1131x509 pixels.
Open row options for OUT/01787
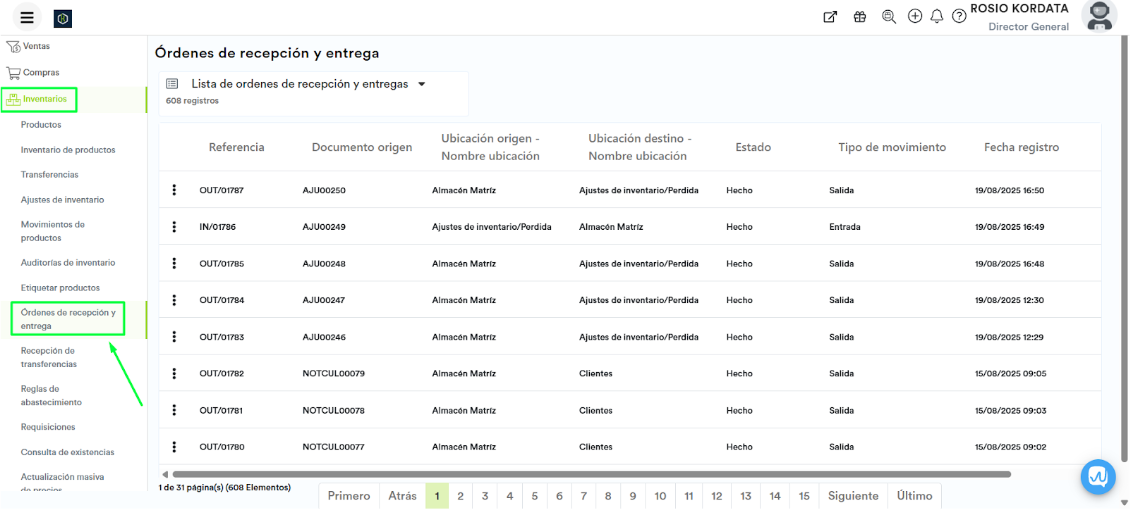(x=174, y=190)
